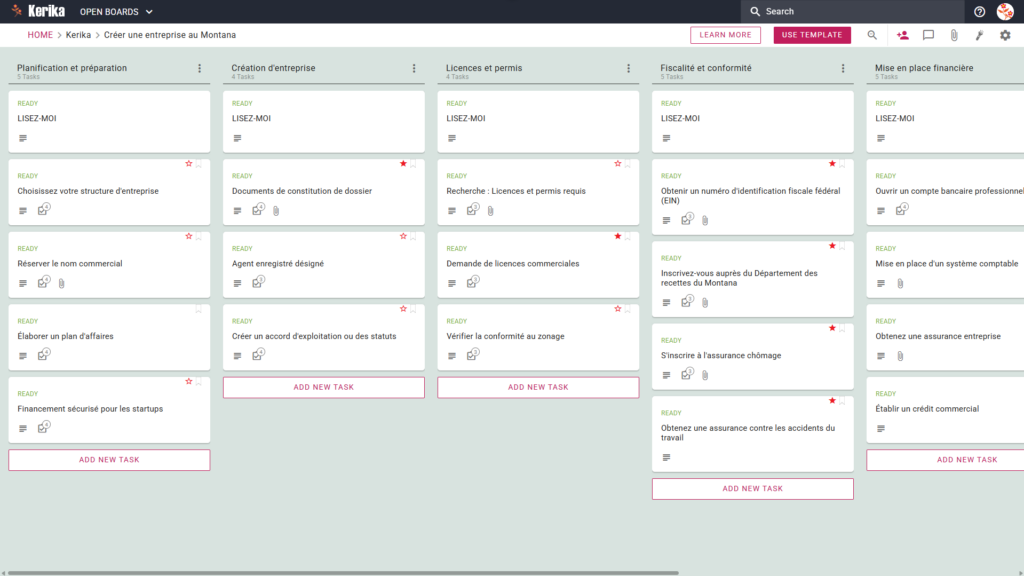Click the top Search field

[852, 12]
